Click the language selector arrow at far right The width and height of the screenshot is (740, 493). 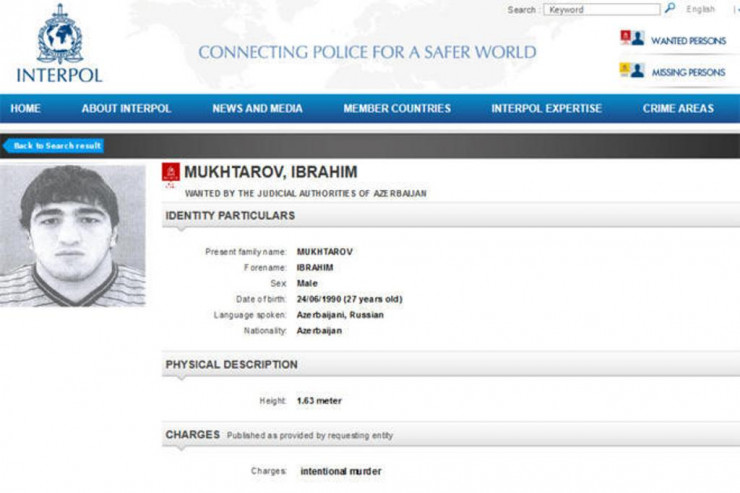(x=735, y=10)
